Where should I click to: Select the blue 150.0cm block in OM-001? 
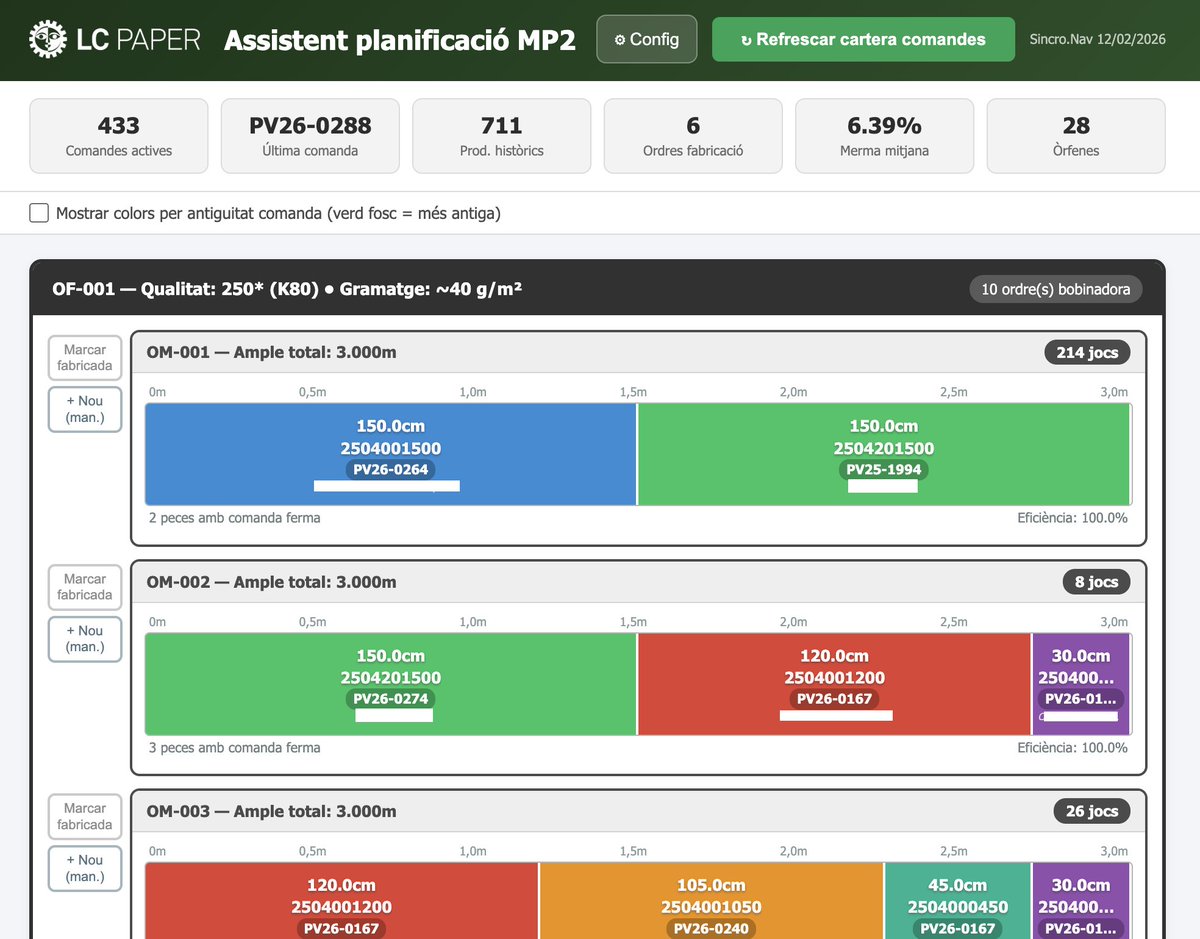pos(391,454)
